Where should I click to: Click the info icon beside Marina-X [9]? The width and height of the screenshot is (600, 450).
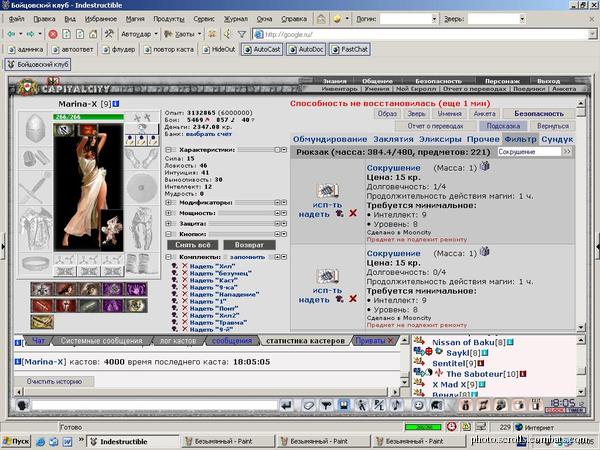(116, 104)
